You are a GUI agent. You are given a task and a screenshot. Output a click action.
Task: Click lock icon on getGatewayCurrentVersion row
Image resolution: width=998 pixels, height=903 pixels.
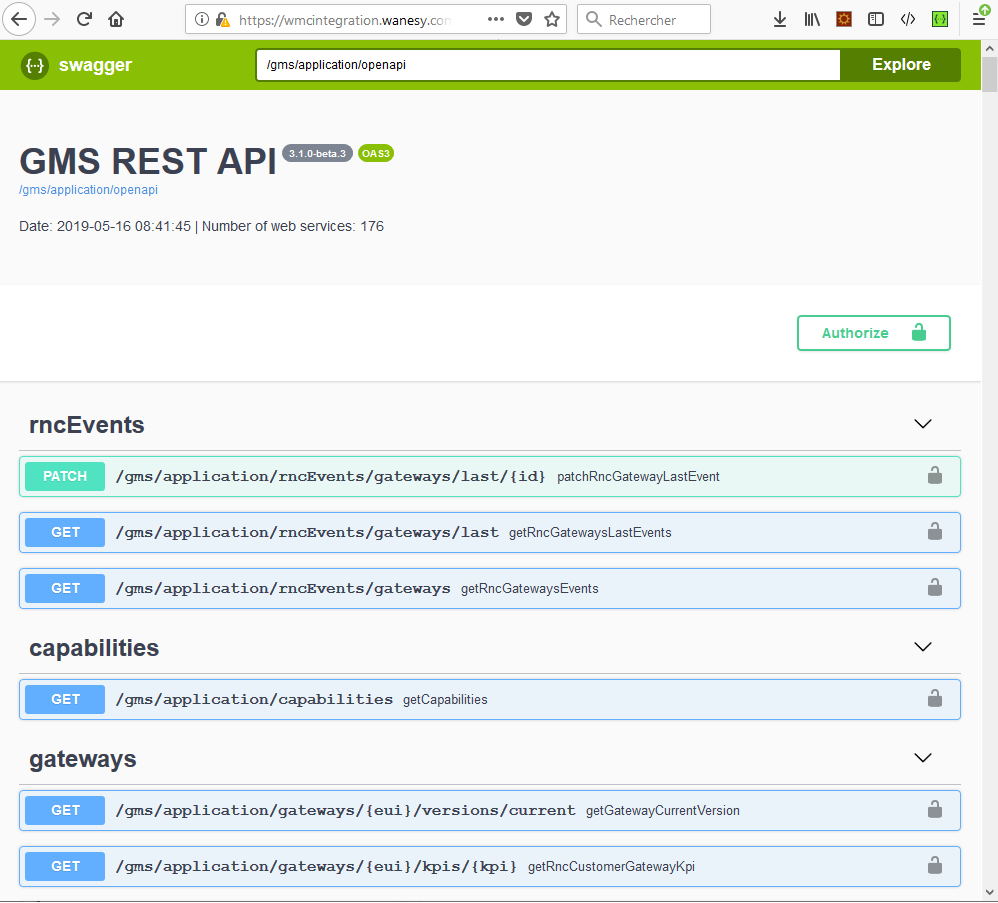[x=934, y=810]
